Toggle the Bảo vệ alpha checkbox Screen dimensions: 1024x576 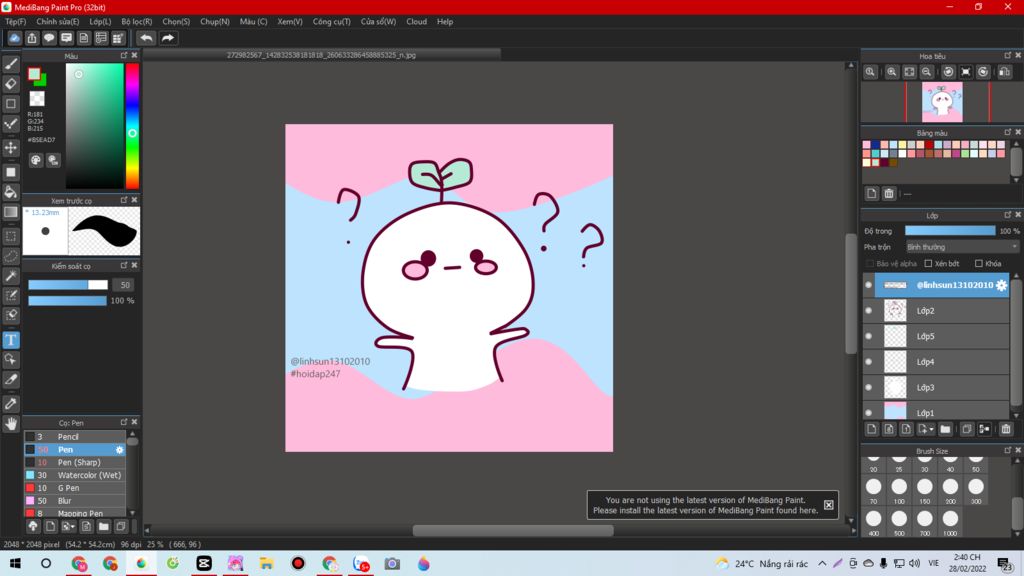point(870,264)
